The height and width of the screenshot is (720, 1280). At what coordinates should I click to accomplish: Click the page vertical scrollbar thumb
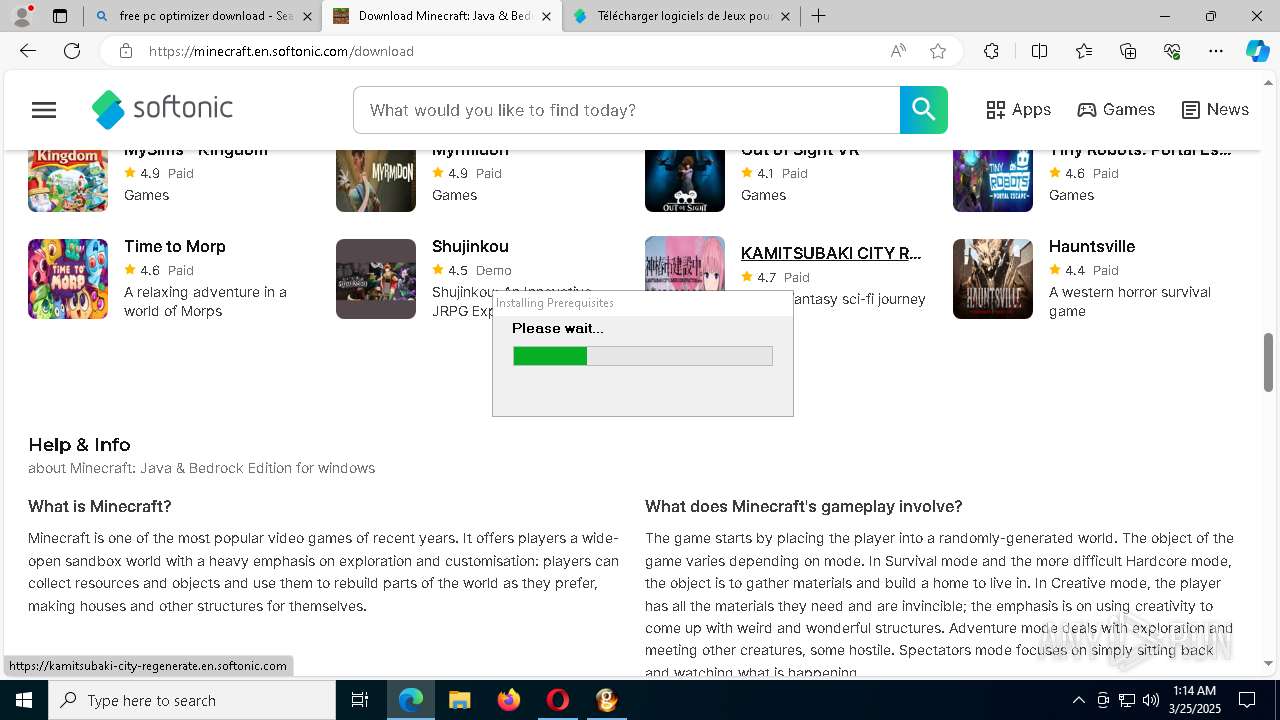coord(1269,362)
